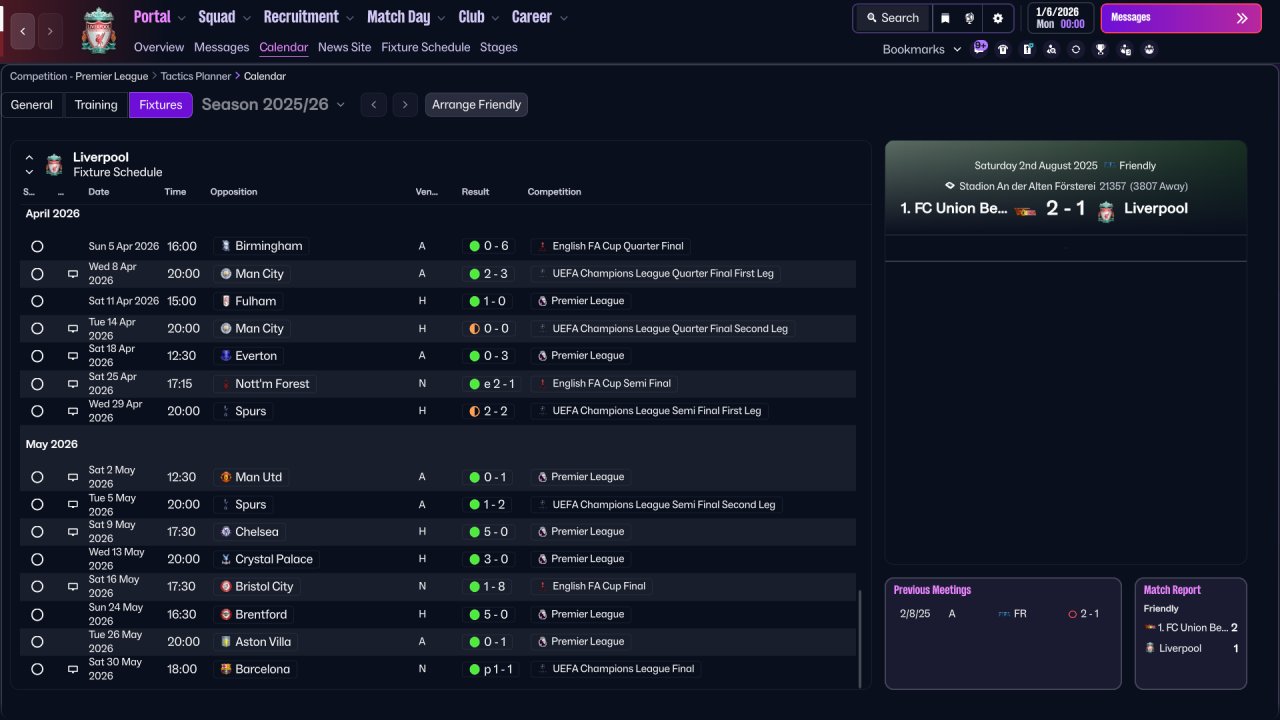Expand the Portal menu chevron
The width and height of the screenshot is (1280, 720).
[x=181, y=18]
